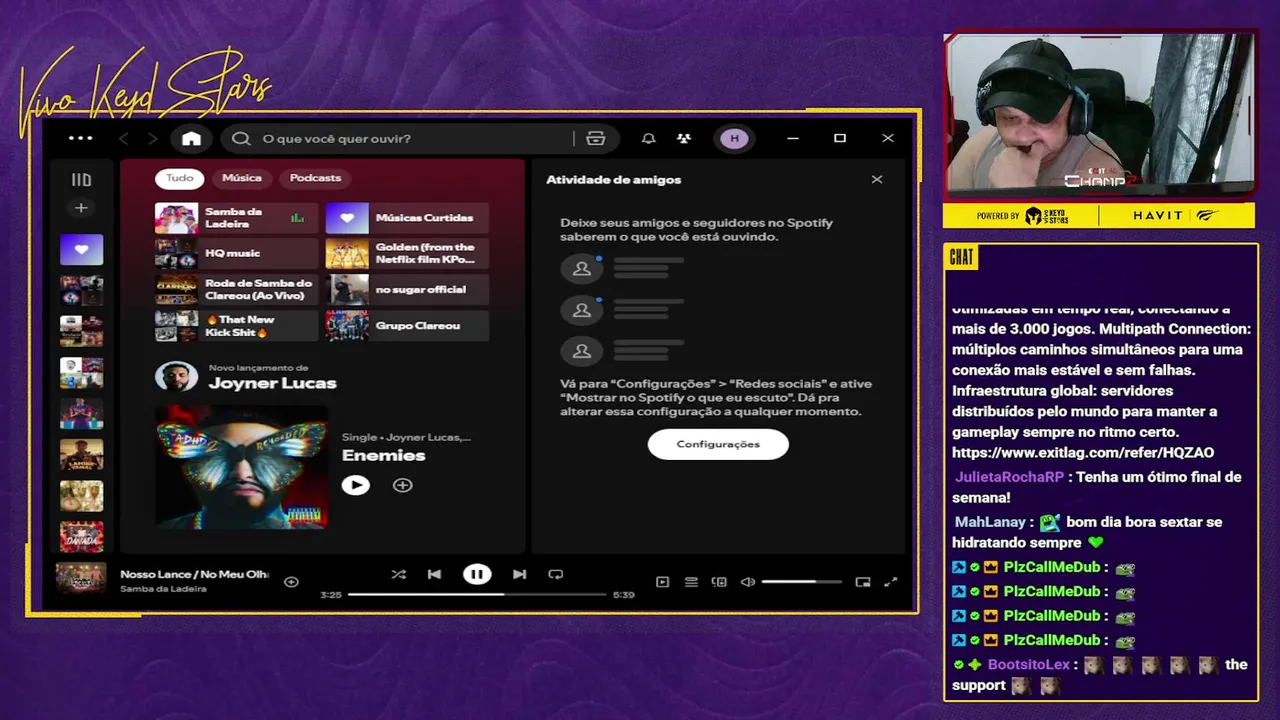Open now-playing album thumbnail
The image size is (1280, 720).
coord(81,579)
